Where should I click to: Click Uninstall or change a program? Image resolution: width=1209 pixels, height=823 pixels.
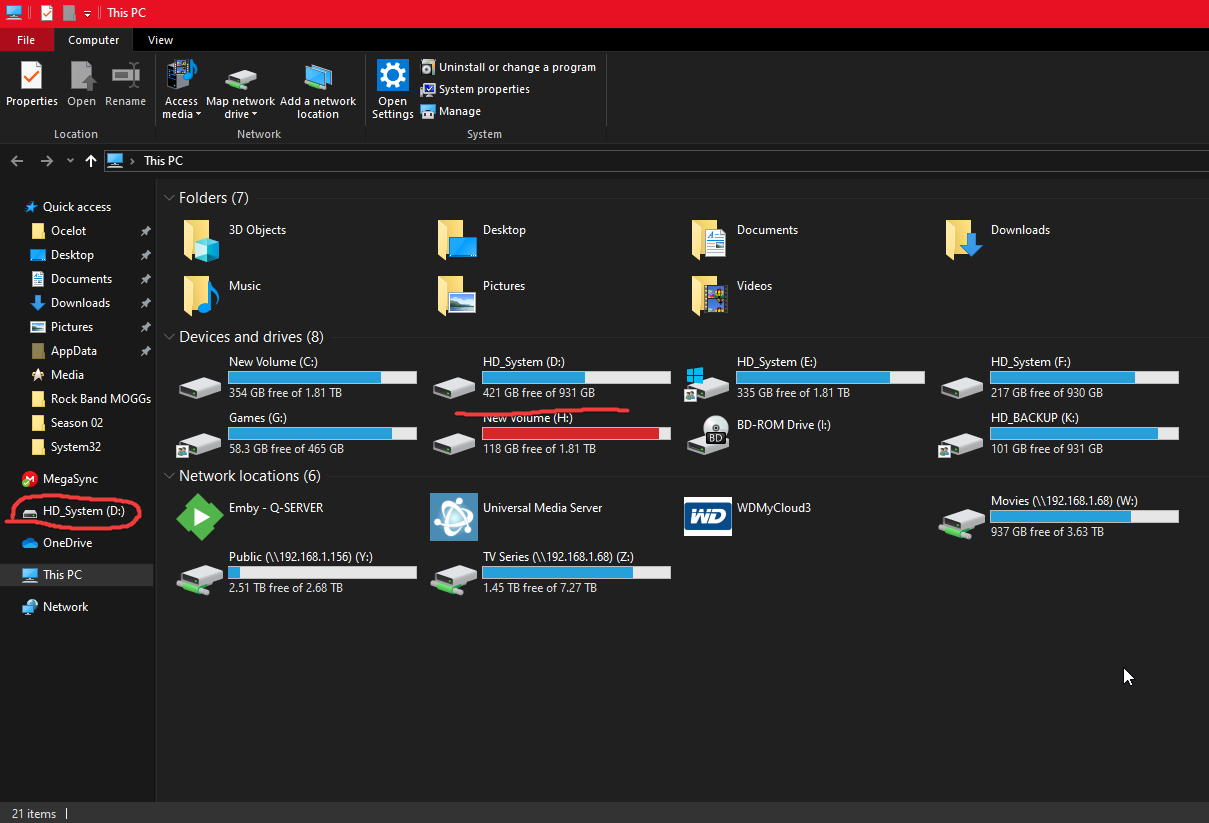click(x=508, y=67)
